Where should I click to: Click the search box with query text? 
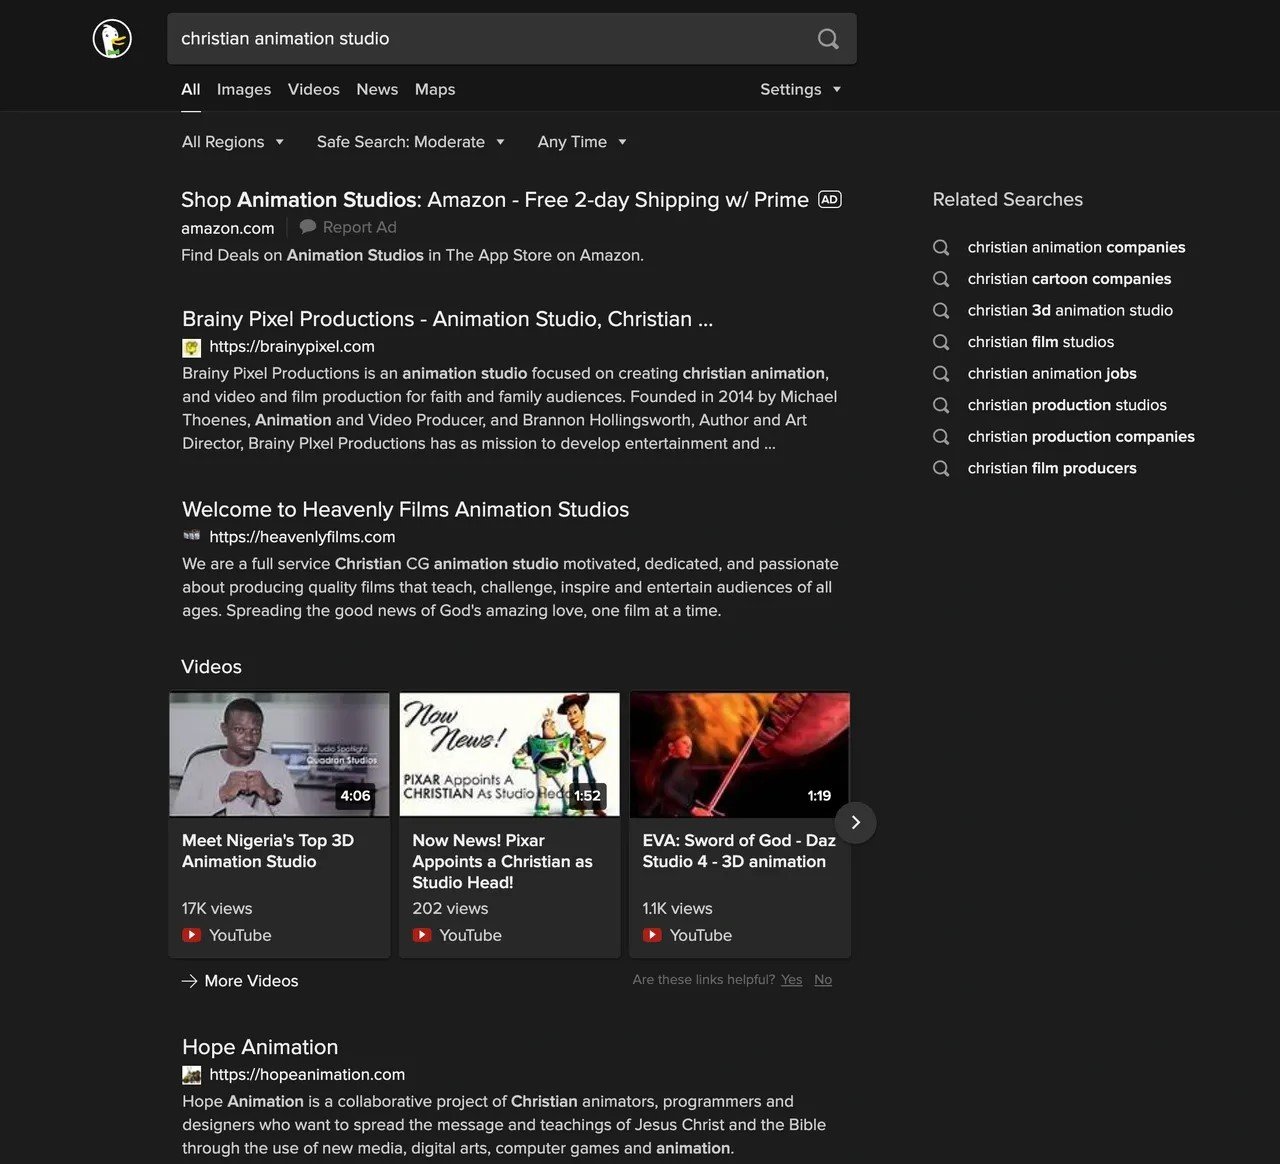511,39
